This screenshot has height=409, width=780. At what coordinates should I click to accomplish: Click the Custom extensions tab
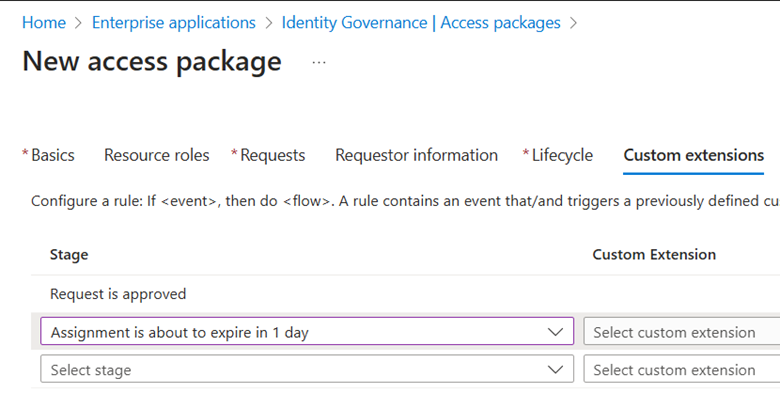[693, 155]
